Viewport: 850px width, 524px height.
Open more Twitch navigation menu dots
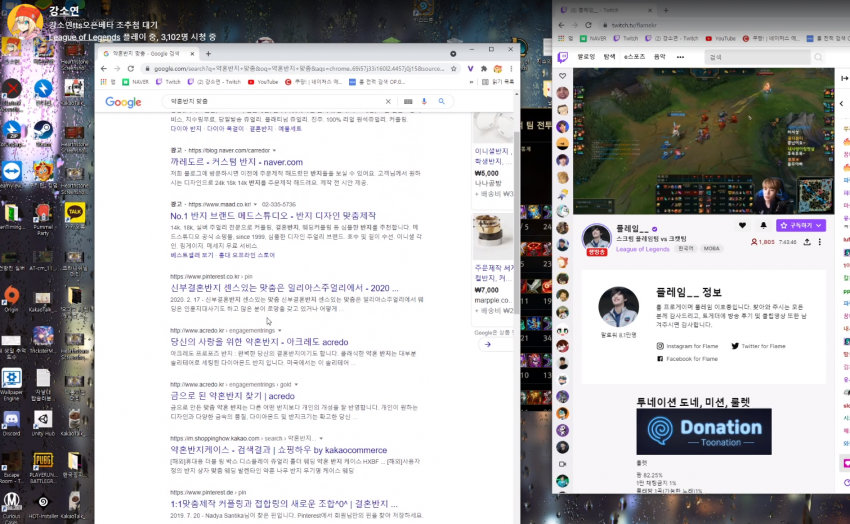pos(680,57)
